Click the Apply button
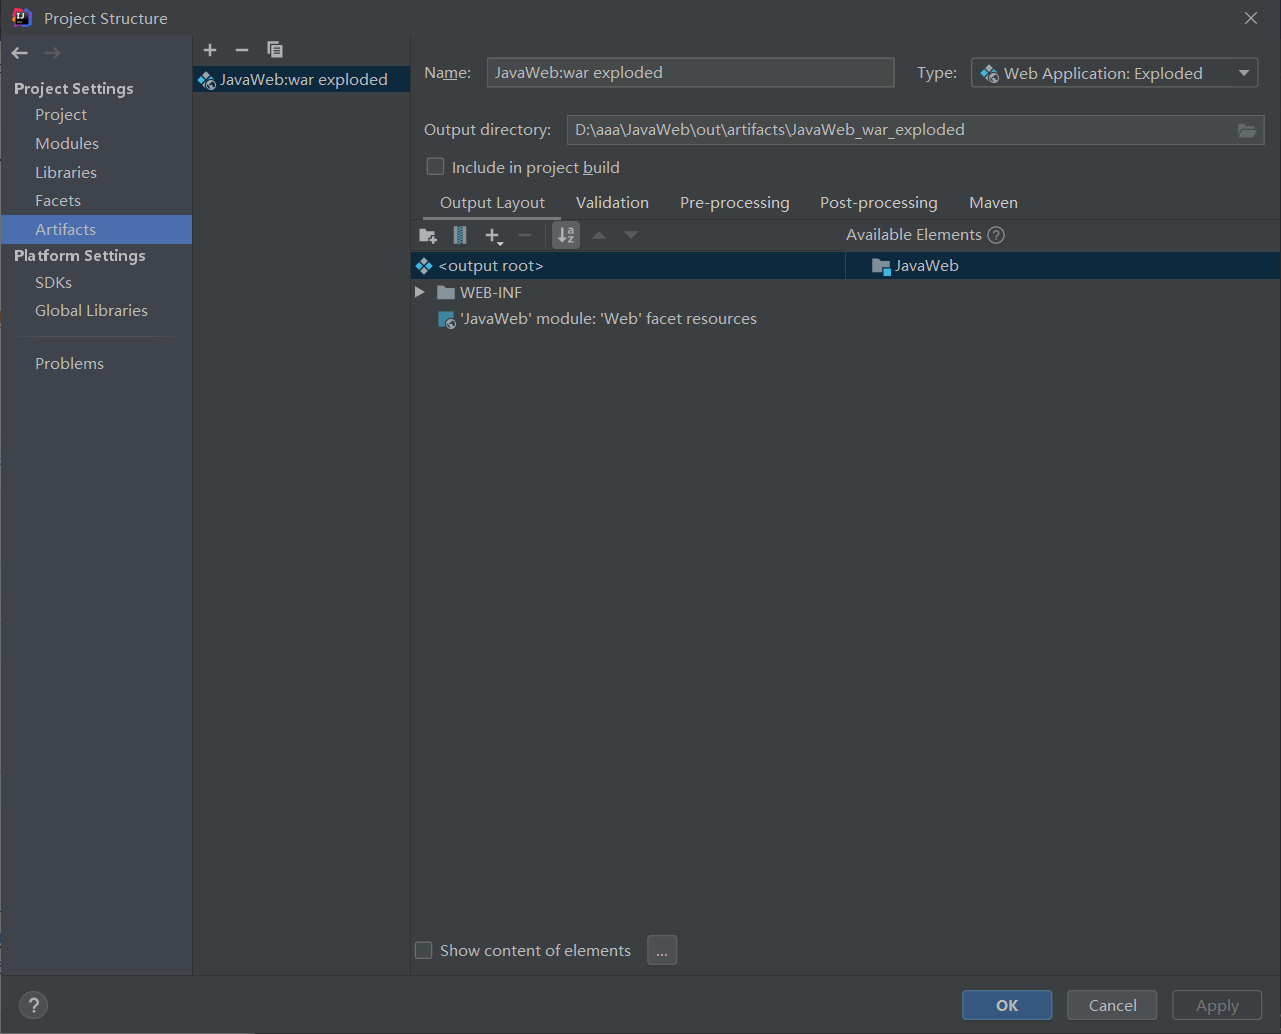The height and width of the screenshot is (1034, 1281). (x=1217, y=1005)
